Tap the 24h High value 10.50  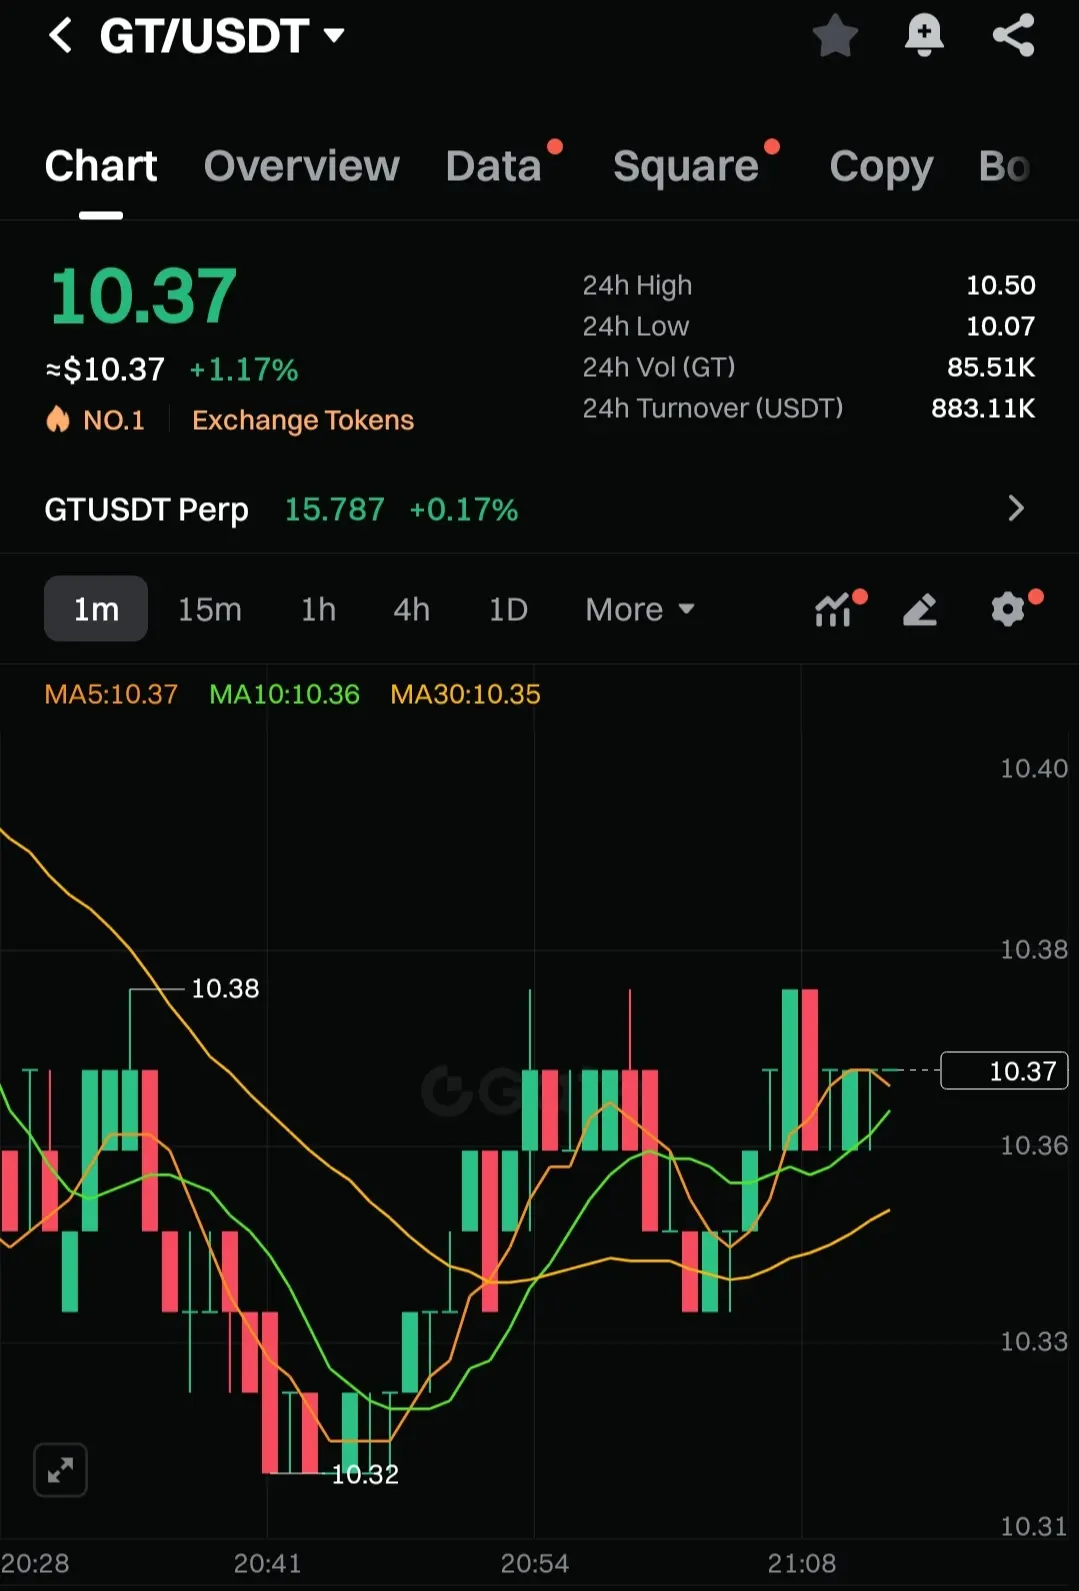click(x=1000, y=285)
